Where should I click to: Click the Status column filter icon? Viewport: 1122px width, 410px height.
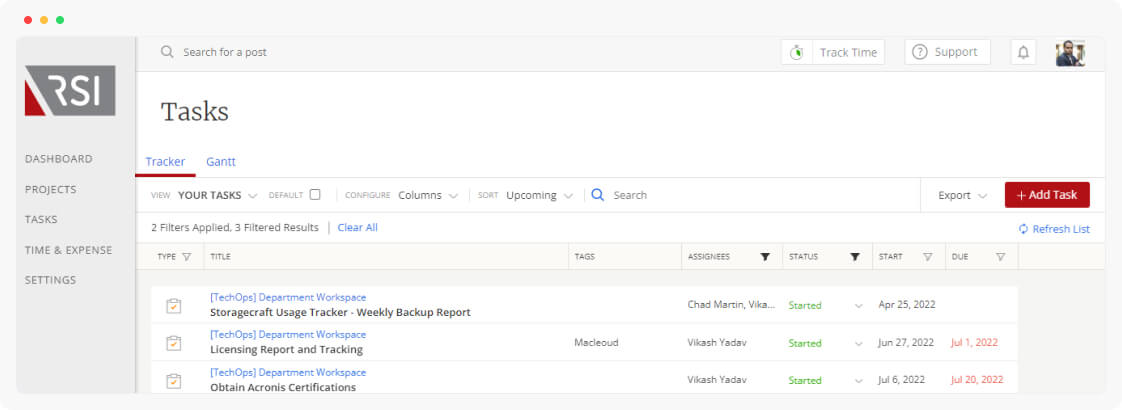[x=855, y=257]
